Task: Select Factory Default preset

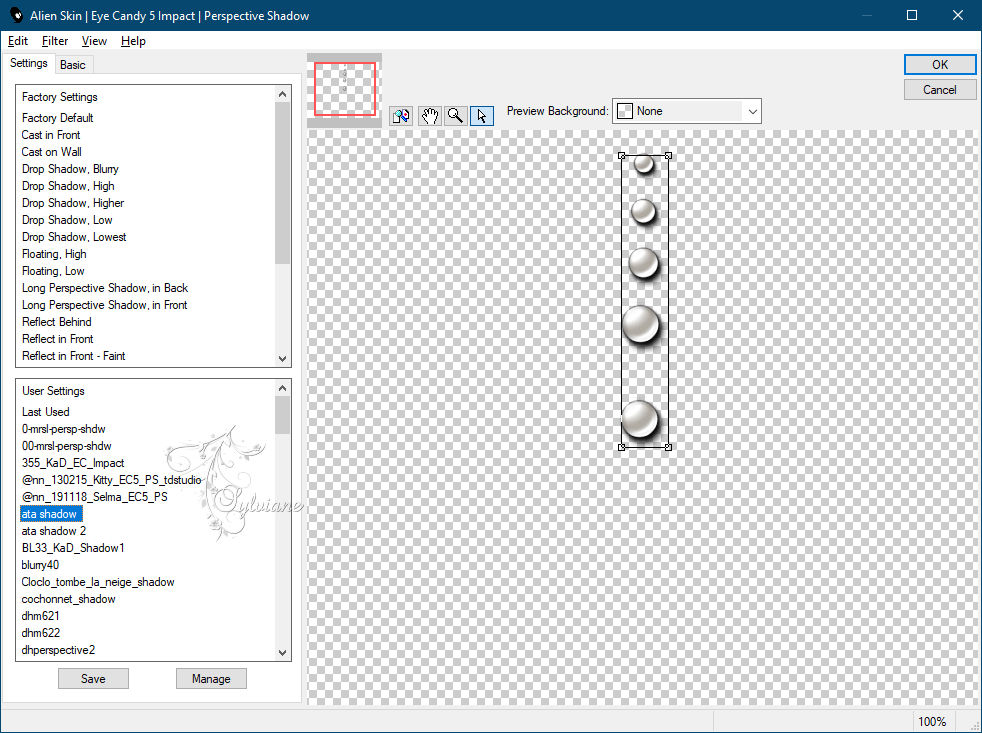Action: click(58, 118)
